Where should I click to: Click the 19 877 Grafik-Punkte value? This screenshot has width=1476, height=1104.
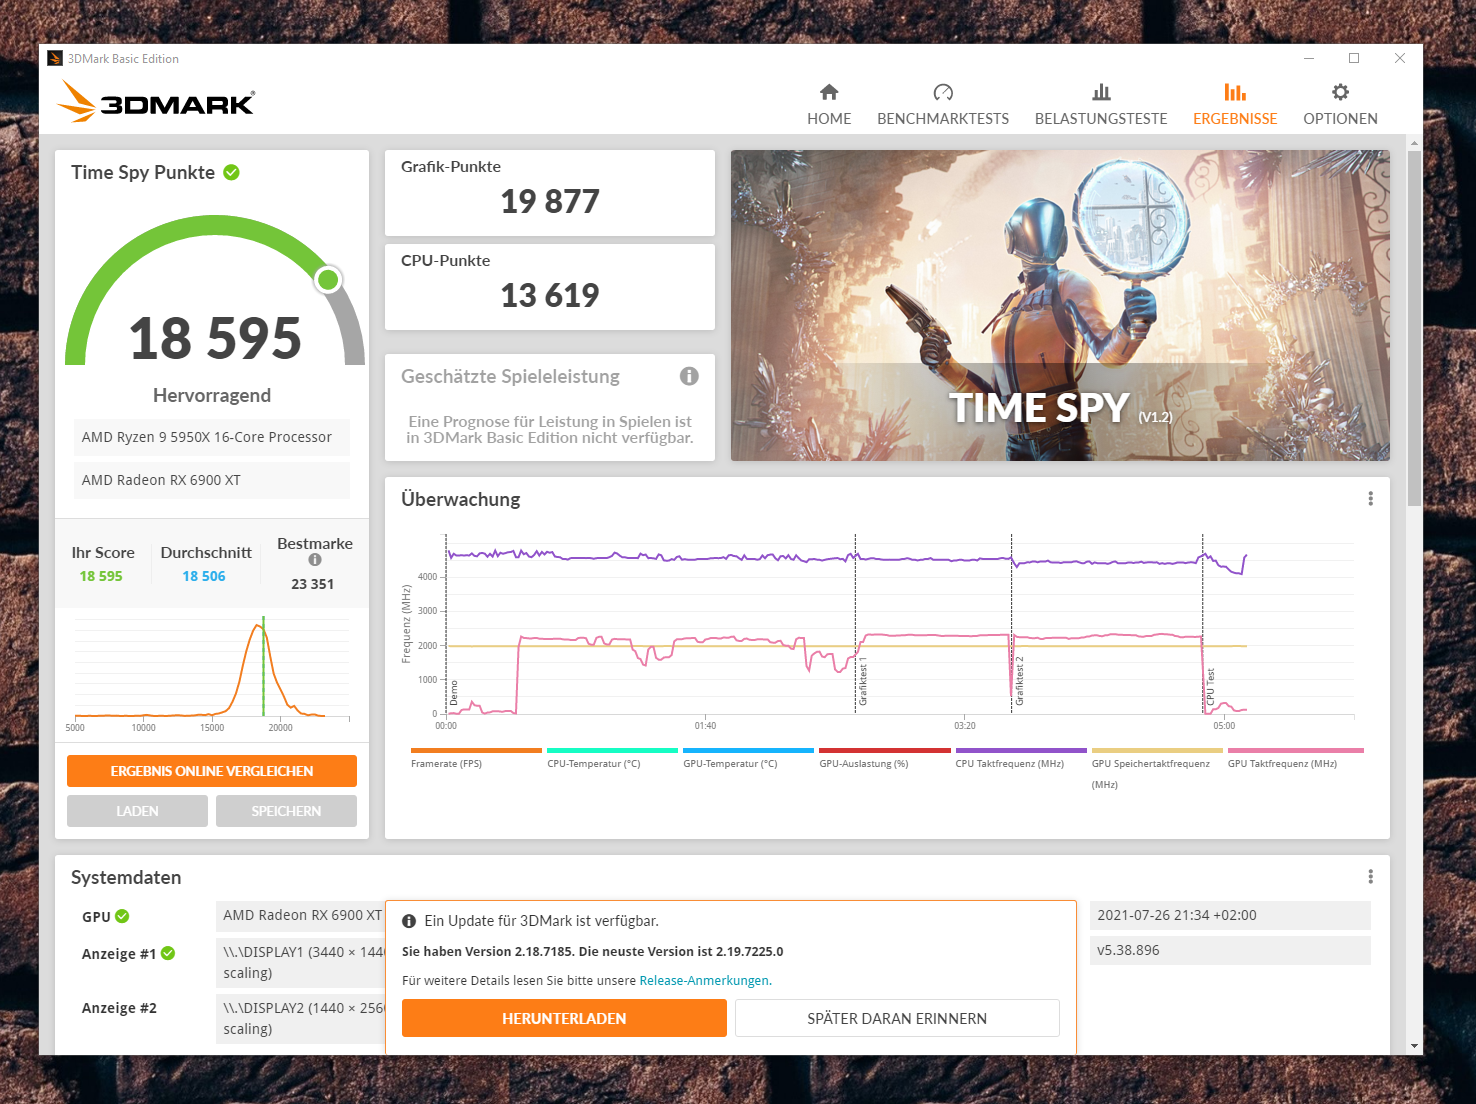550,202
